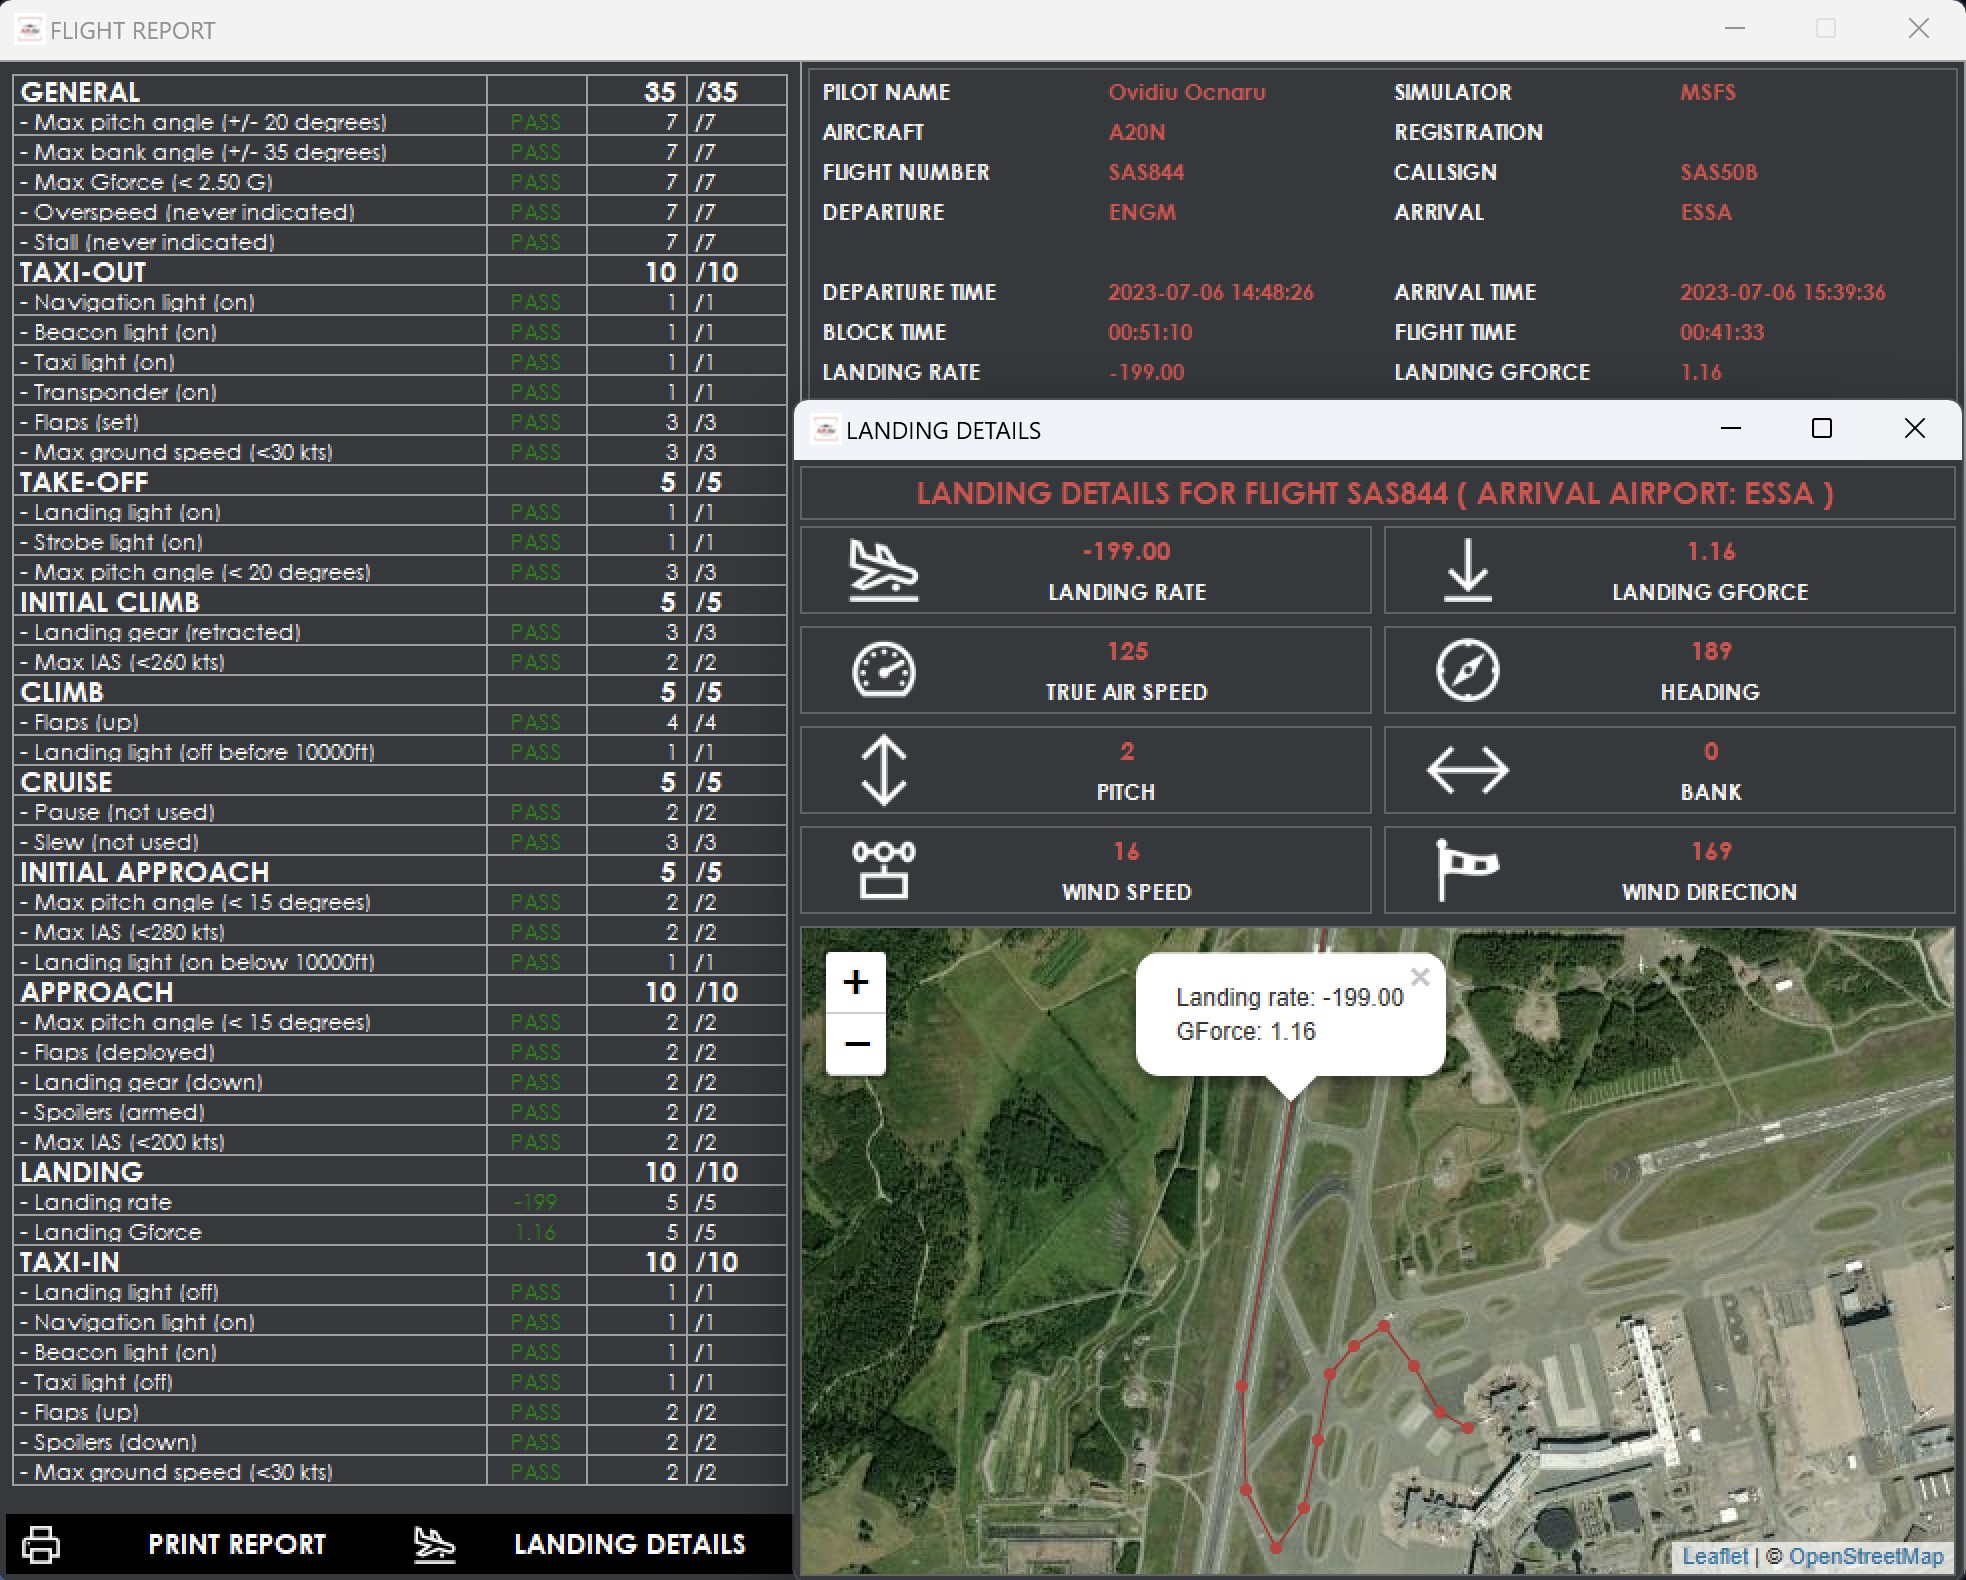Viewport: 1966px width, 1580px height.
Task: Click the red taxi route endpoint marker
Action: 1468,1428
